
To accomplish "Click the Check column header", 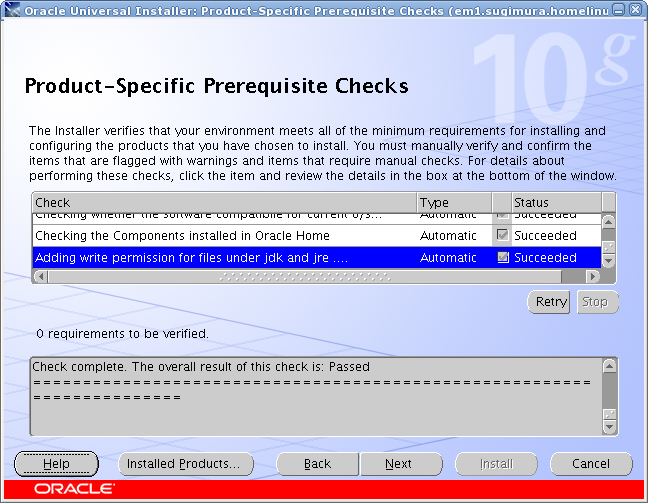I will [224, 203].
